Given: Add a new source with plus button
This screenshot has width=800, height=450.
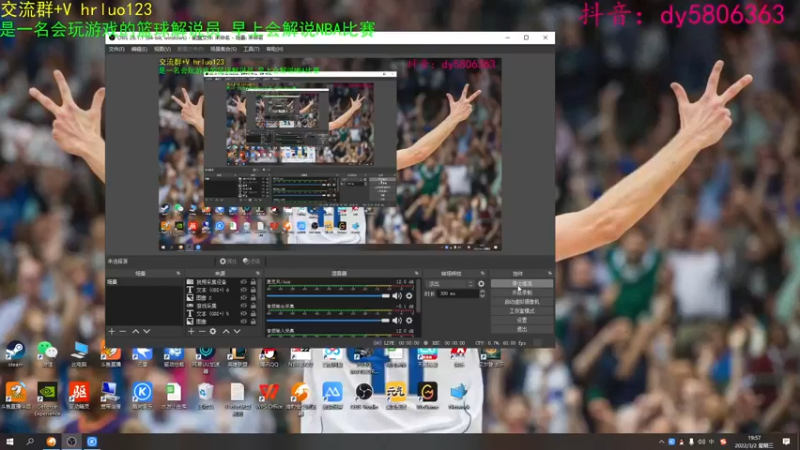Looking at the screenshot, I should coord(191,332).
